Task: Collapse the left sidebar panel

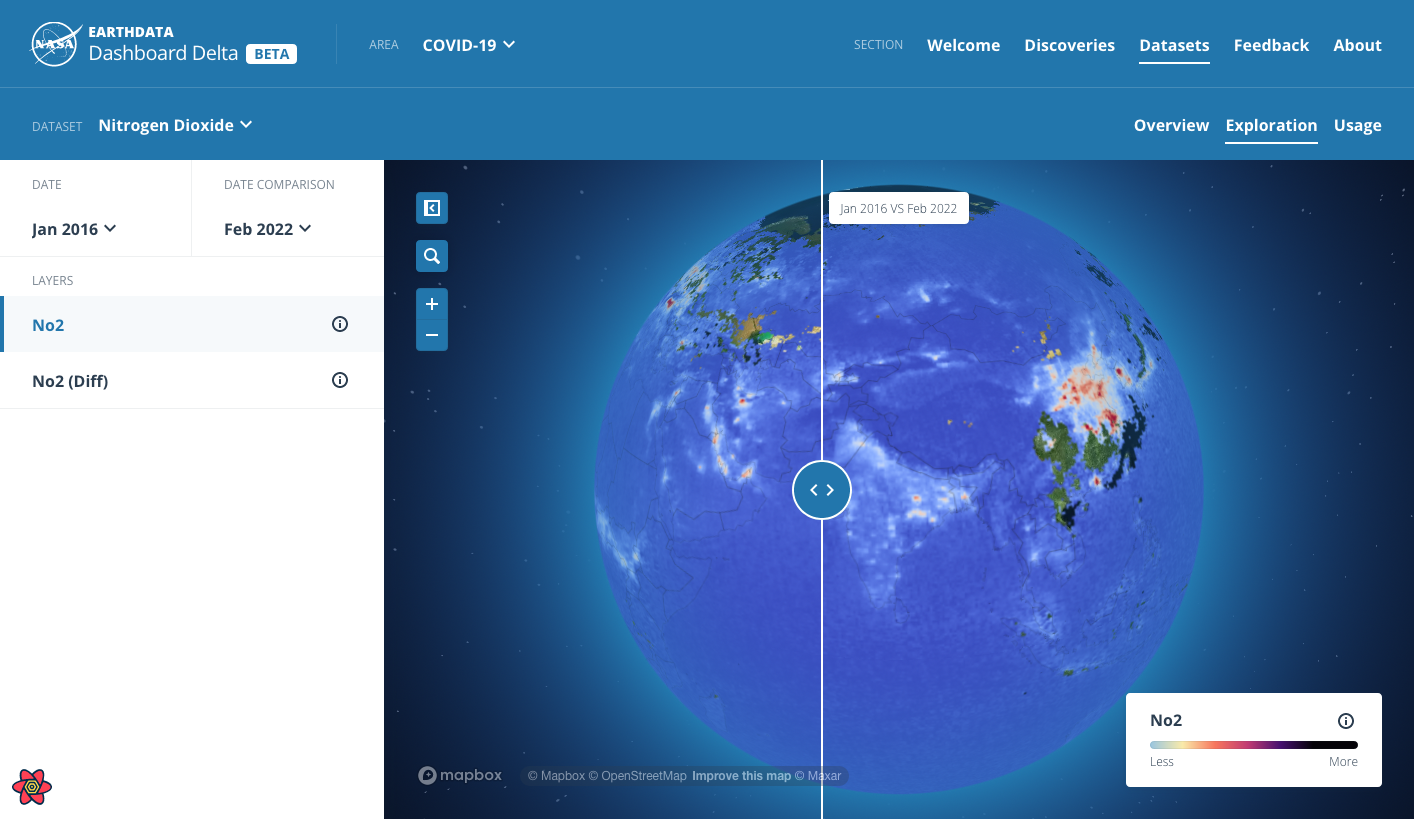Action: tap(431, 208)
